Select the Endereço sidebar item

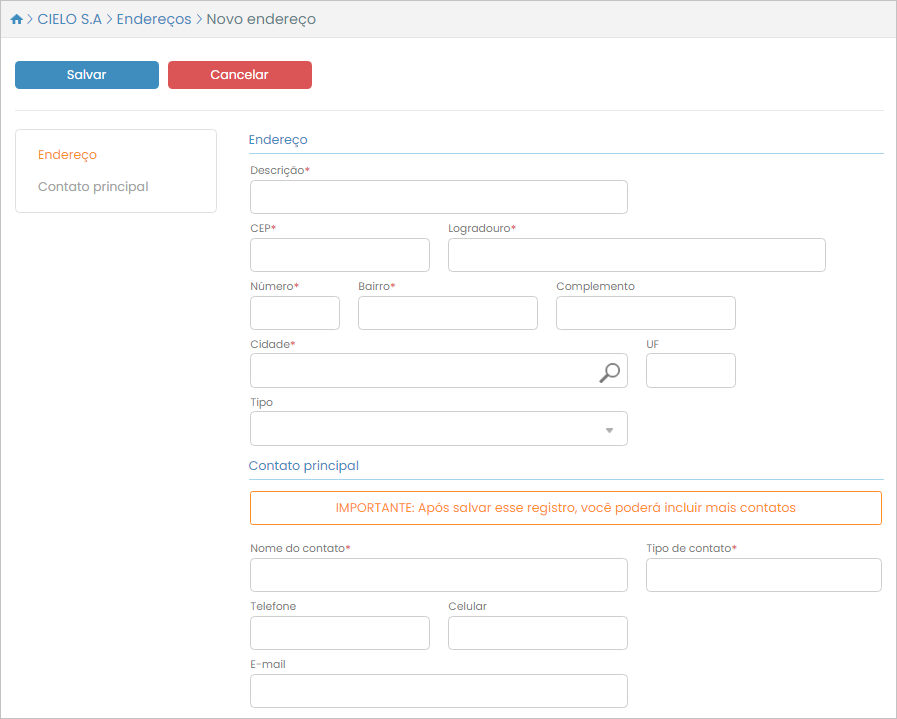pyautogui.click(x=67, y=155)
